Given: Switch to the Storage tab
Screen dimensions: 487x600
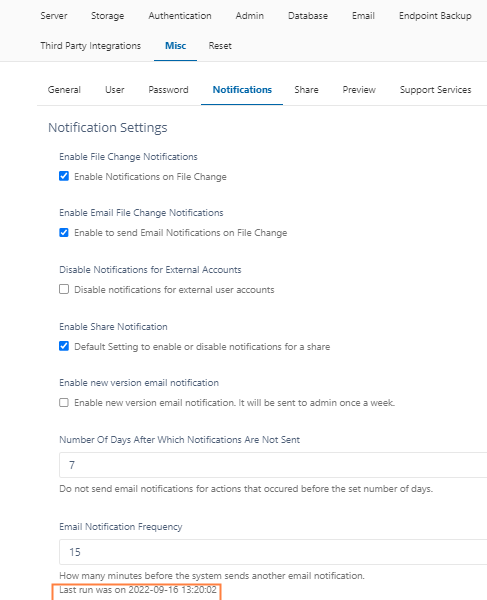Looking at the screenshot, I should [107, 16].
